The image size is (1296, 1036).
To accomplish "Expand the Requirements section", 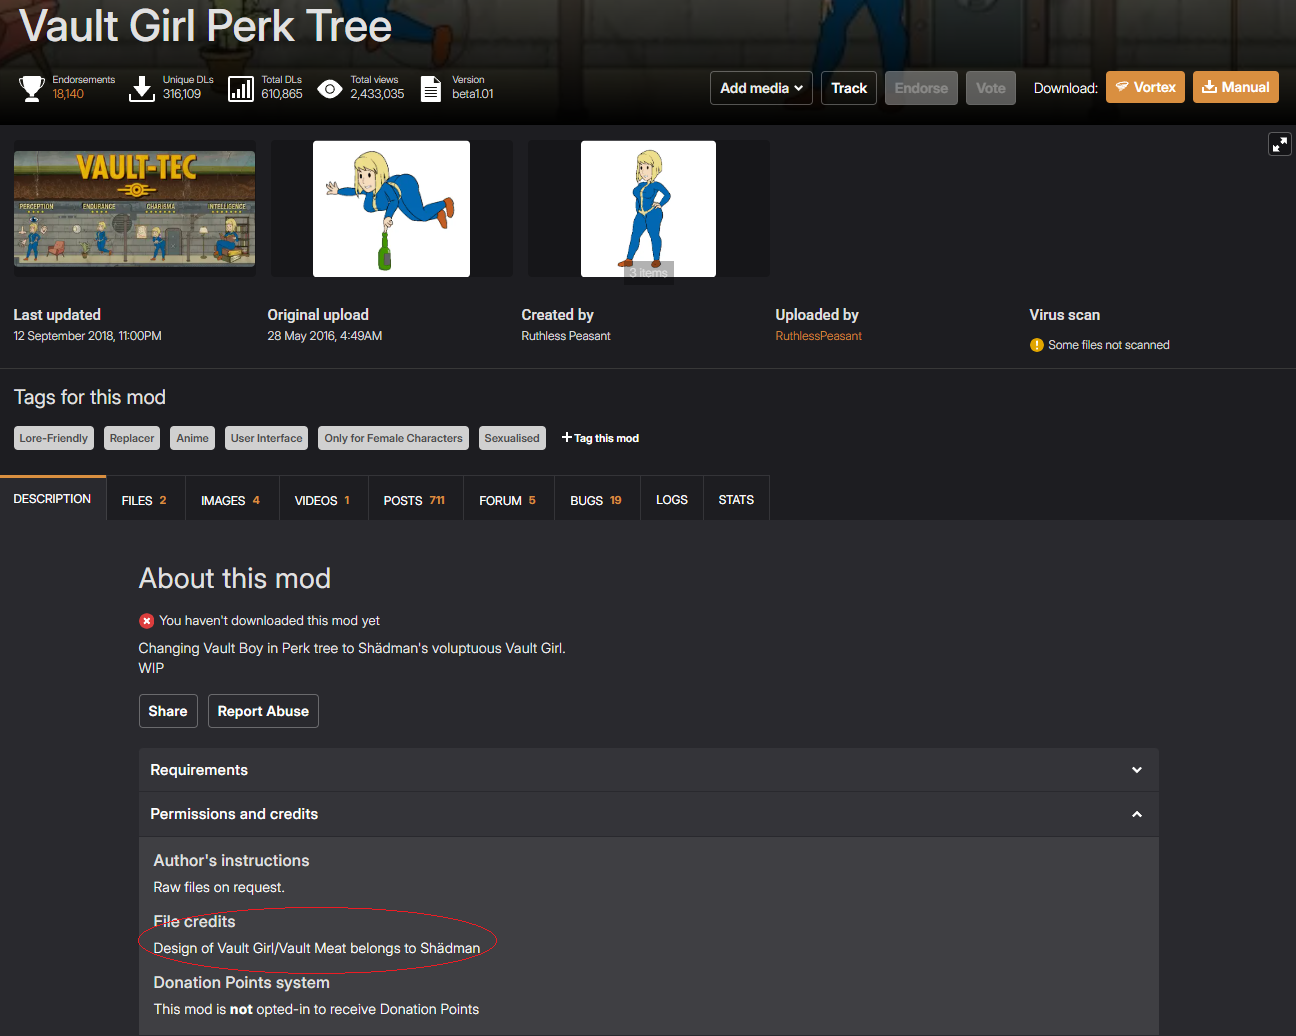I will click(648, 770).
